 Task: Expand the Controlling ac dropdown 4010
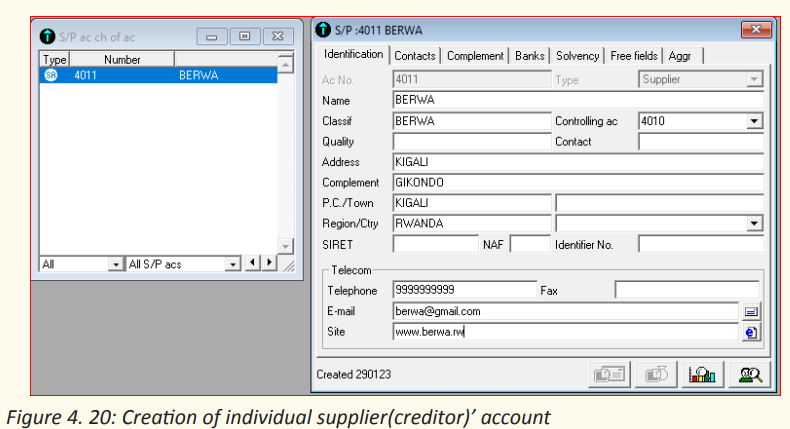[754, 121]
